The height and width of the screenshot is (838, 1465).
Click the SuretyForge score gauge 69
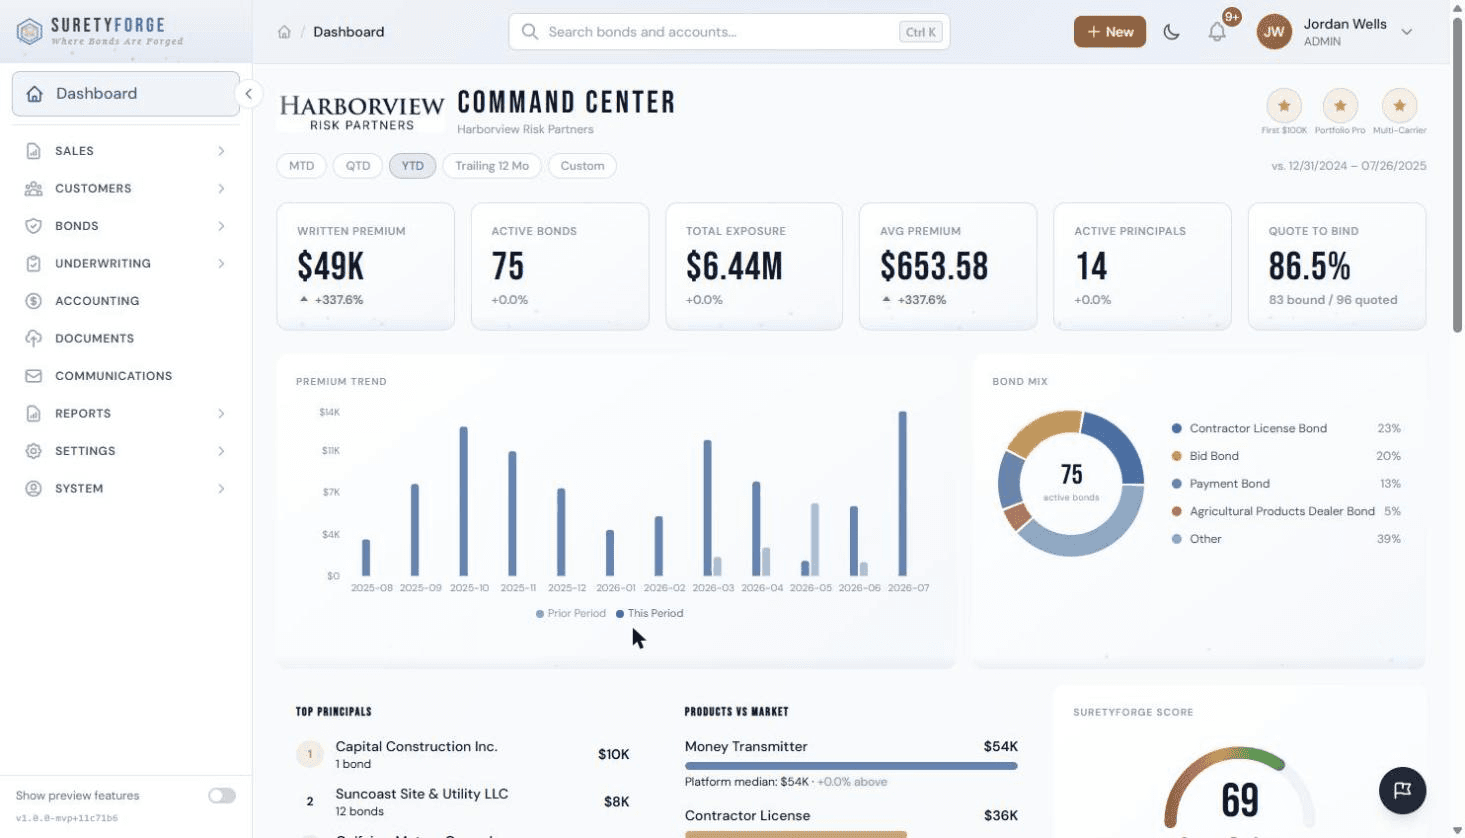[x=1240, y=788]
